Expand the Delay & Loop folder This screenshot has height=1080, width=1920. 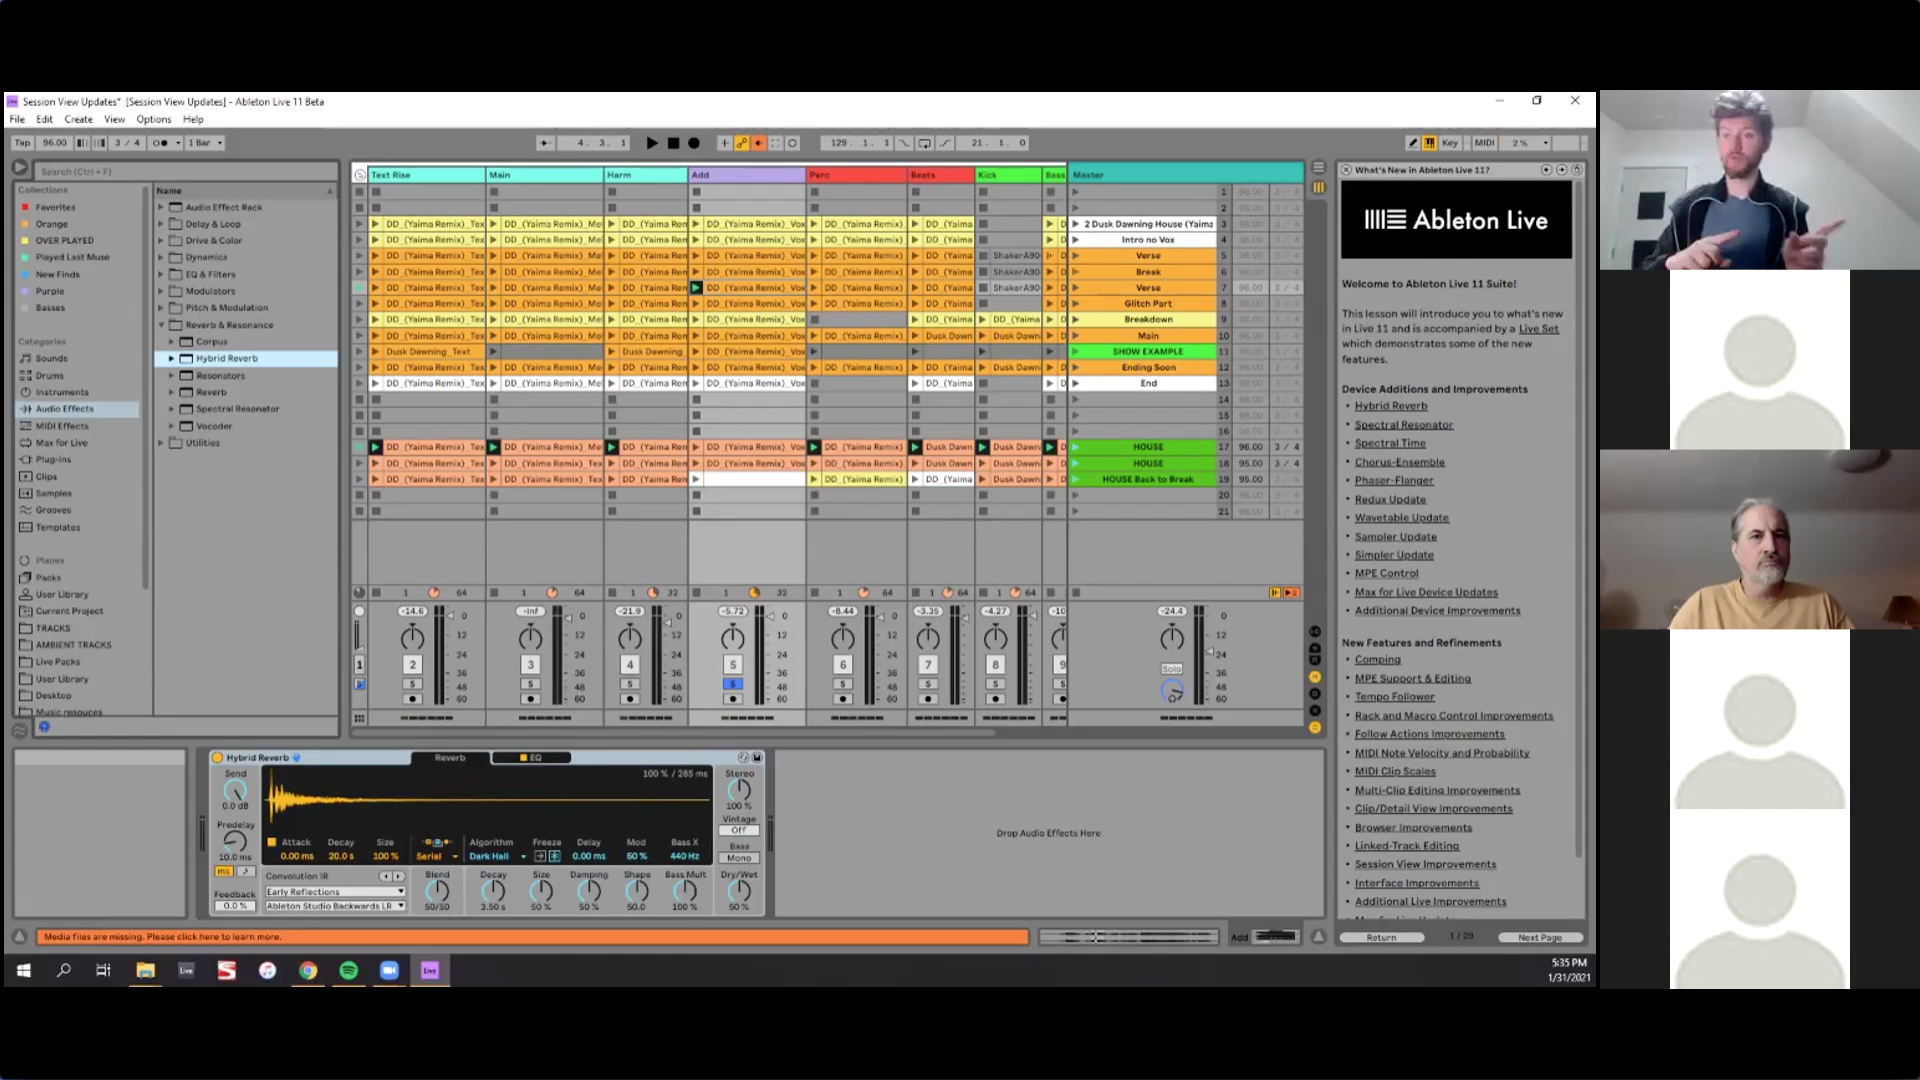coord(161,224)
